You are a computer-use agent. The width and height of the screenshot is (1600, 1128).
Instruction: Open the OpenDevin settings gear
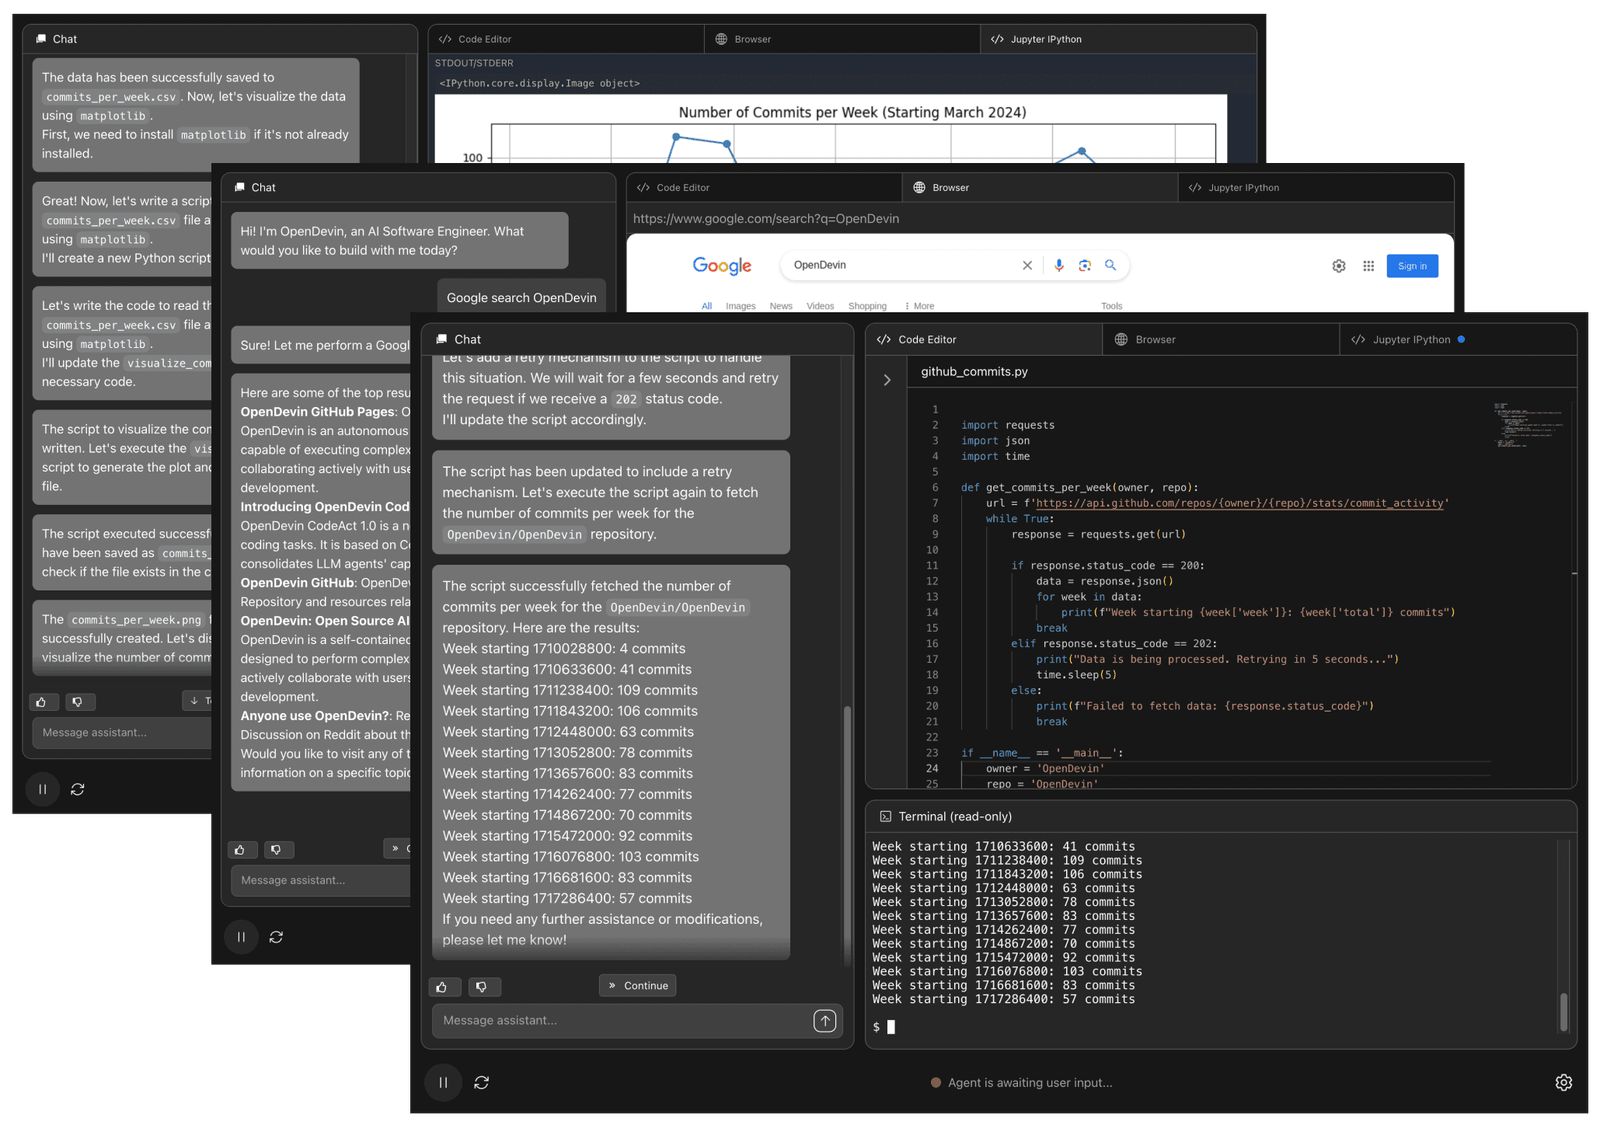(1563, 1082)
